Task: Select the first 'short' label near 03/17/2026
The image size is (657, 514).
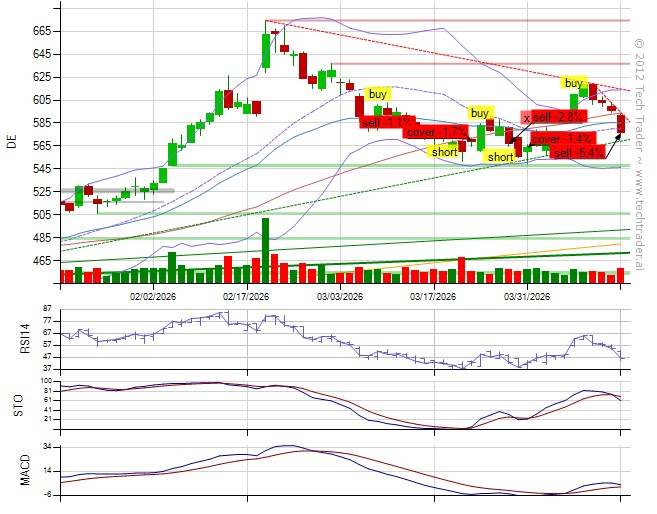Action: coord(444,153)
